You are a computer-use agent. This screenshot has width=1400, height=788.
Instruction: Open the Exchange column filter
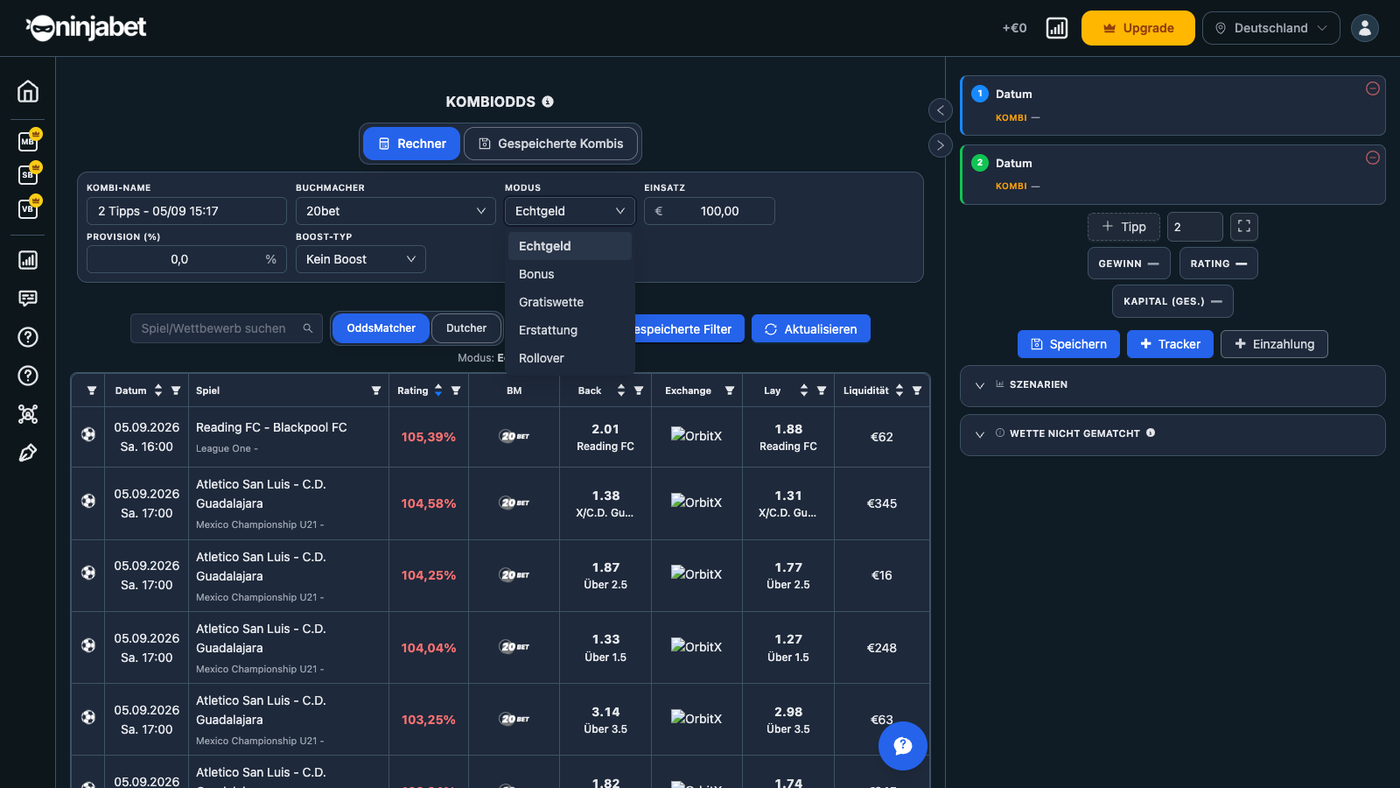[730, 391]
